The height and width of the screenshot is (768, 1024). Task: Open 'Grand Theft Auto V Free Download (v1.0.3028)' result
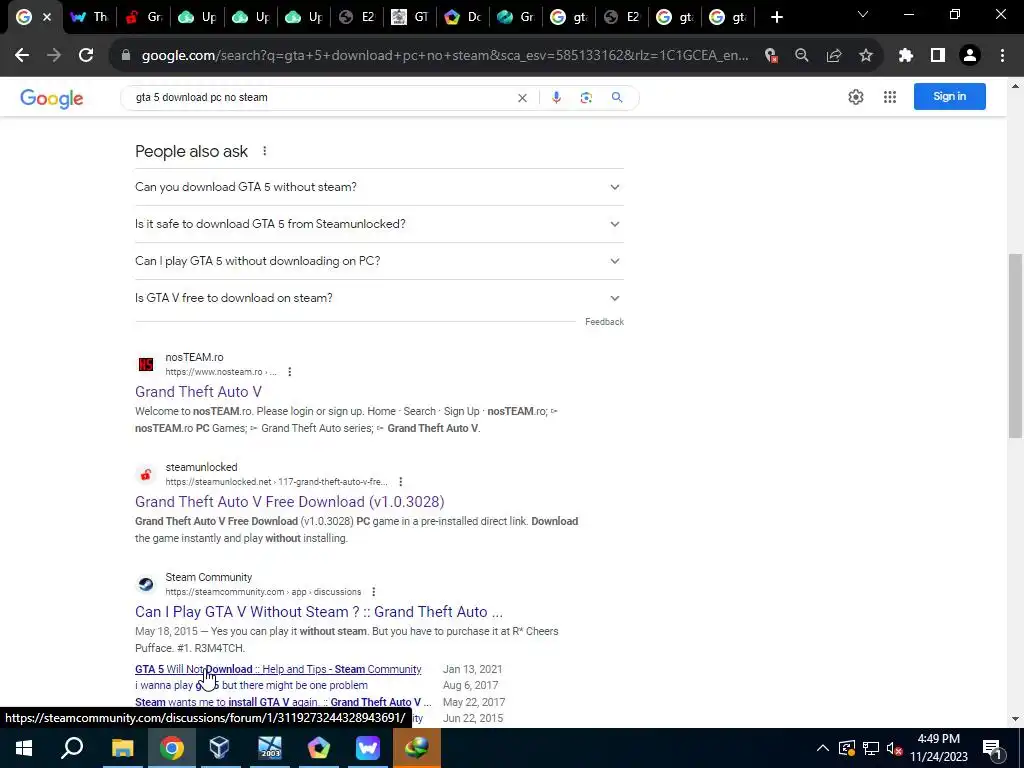click(289, 502)
